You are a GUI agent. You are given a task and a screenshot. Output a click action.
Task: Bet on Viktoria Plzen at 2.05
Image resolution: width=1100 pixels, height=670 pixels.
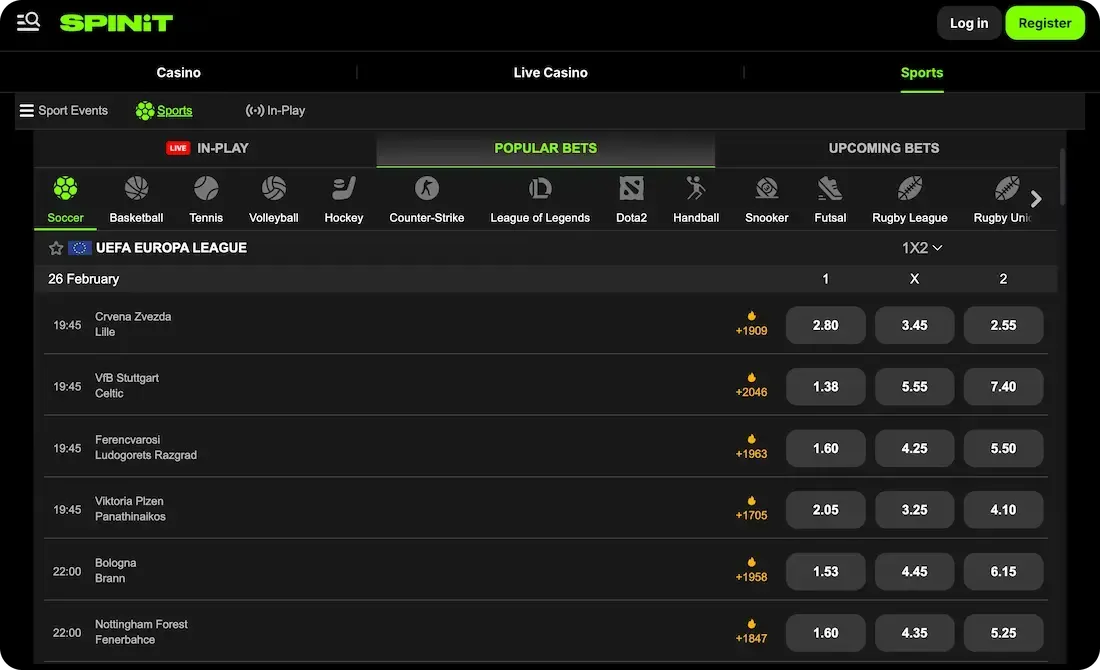(826, 509)
